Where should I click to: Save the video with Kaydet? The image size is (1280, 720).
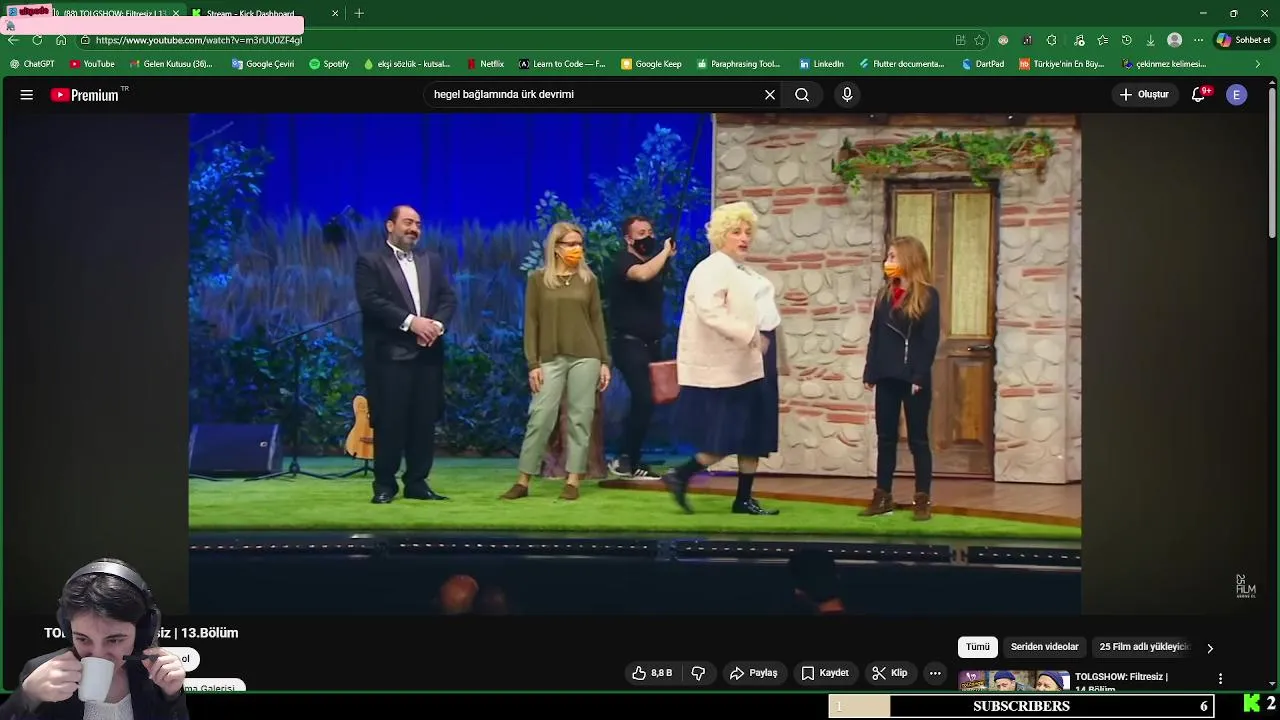click(x=825, y=673)
